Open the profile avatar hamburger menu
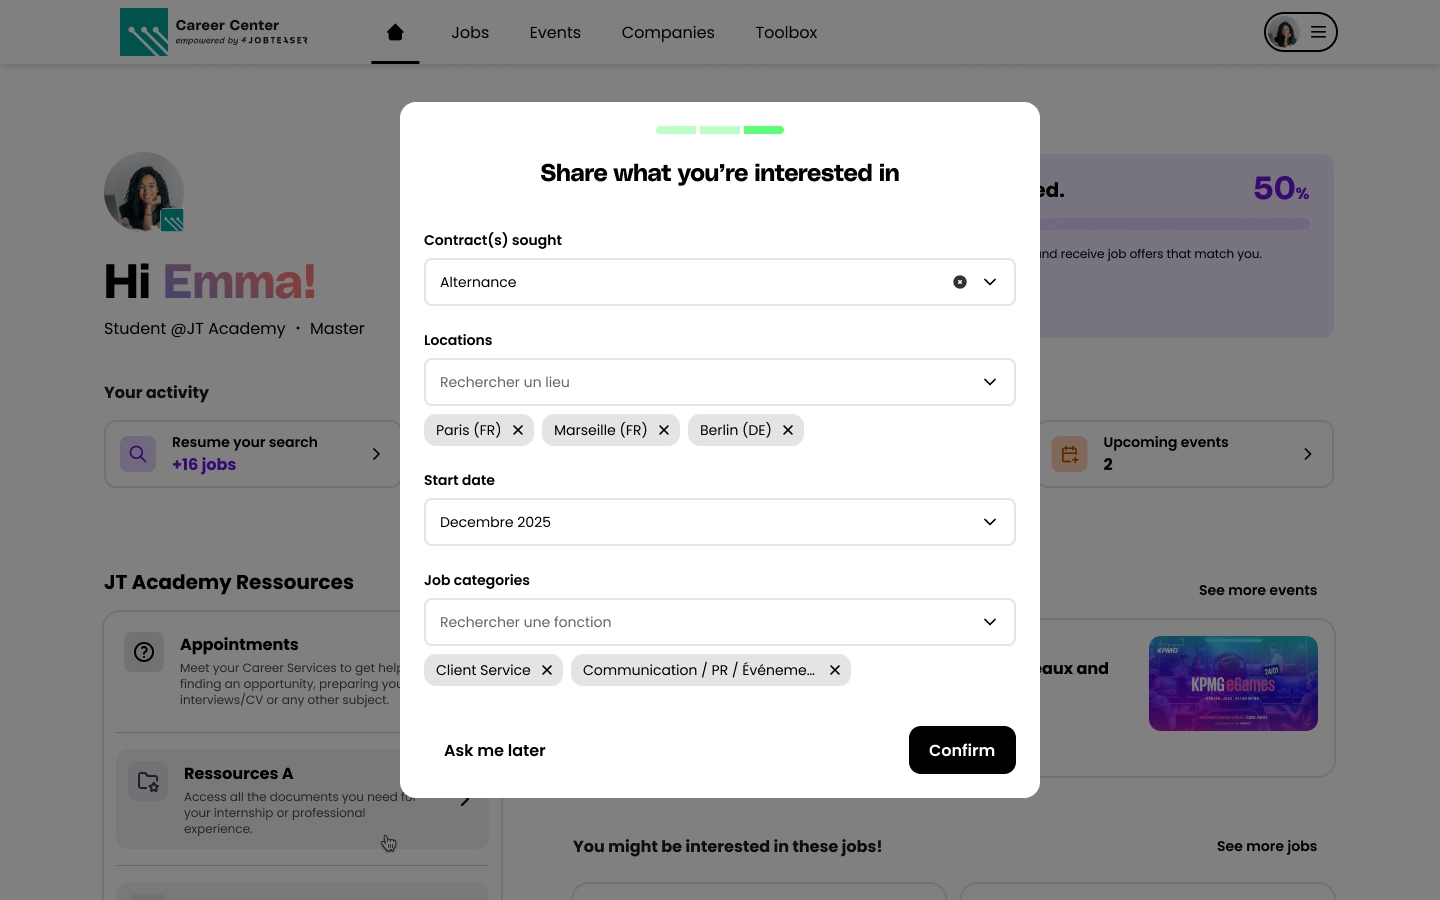This screenshot has width=1440, height=900. point(1318,32)
